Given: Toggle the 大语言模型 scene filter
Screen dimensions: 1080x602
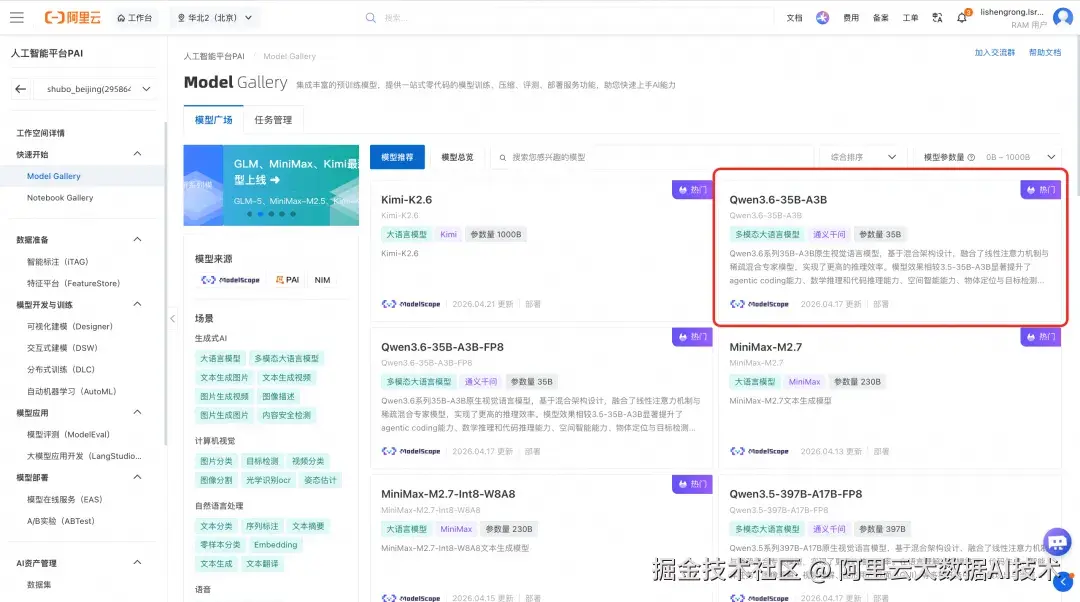Looking at the screenshot, I should tap(220, 358).
